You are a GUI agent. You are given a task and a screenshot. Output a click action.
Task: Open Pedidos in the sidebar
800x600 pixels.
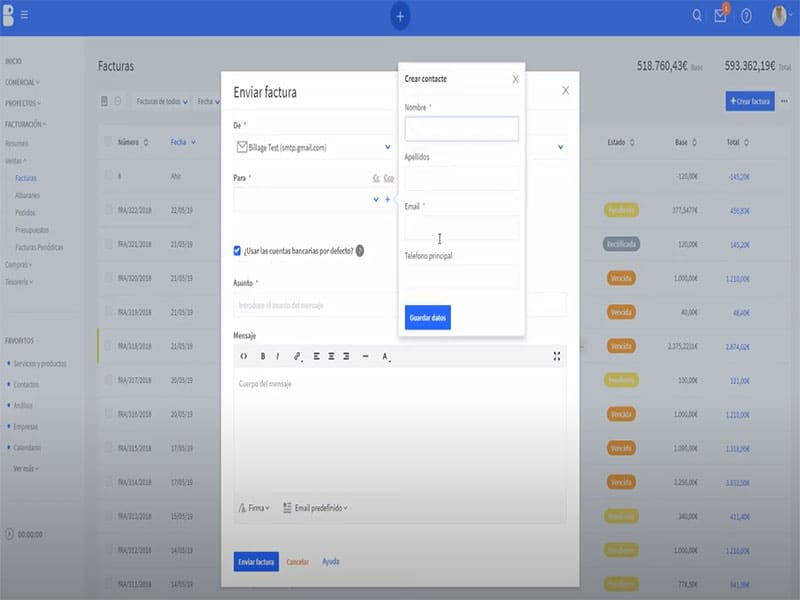pos(26,212)
